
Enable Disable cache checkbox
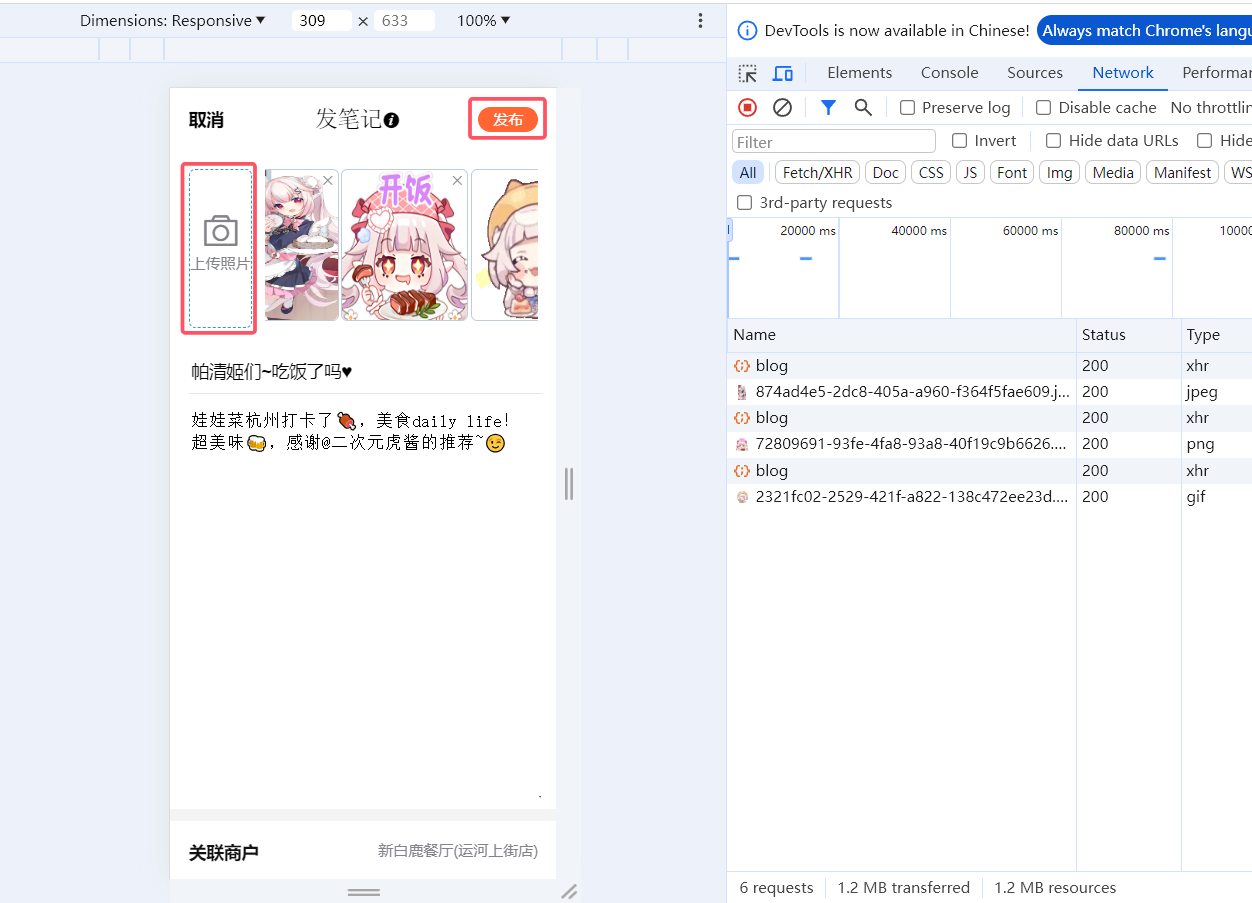(x=1043, y=107)
